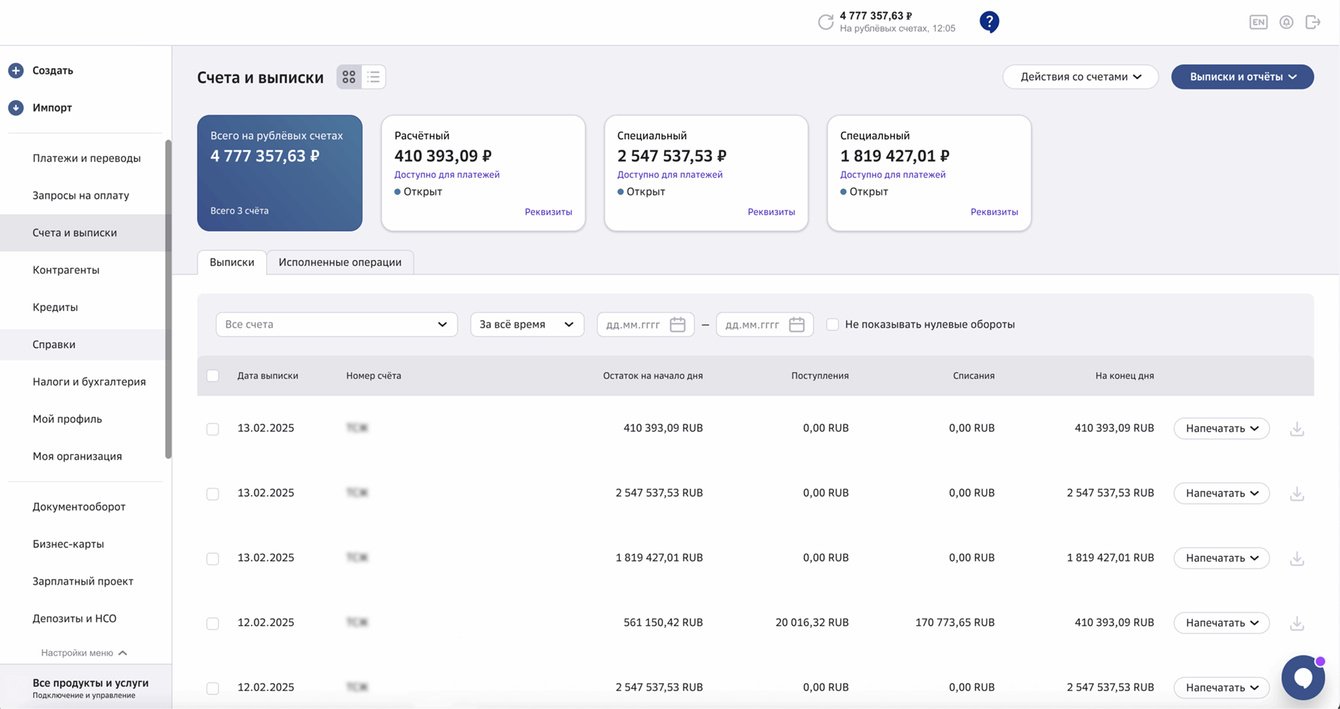Switch language with the EN icon

[1258, 22]
